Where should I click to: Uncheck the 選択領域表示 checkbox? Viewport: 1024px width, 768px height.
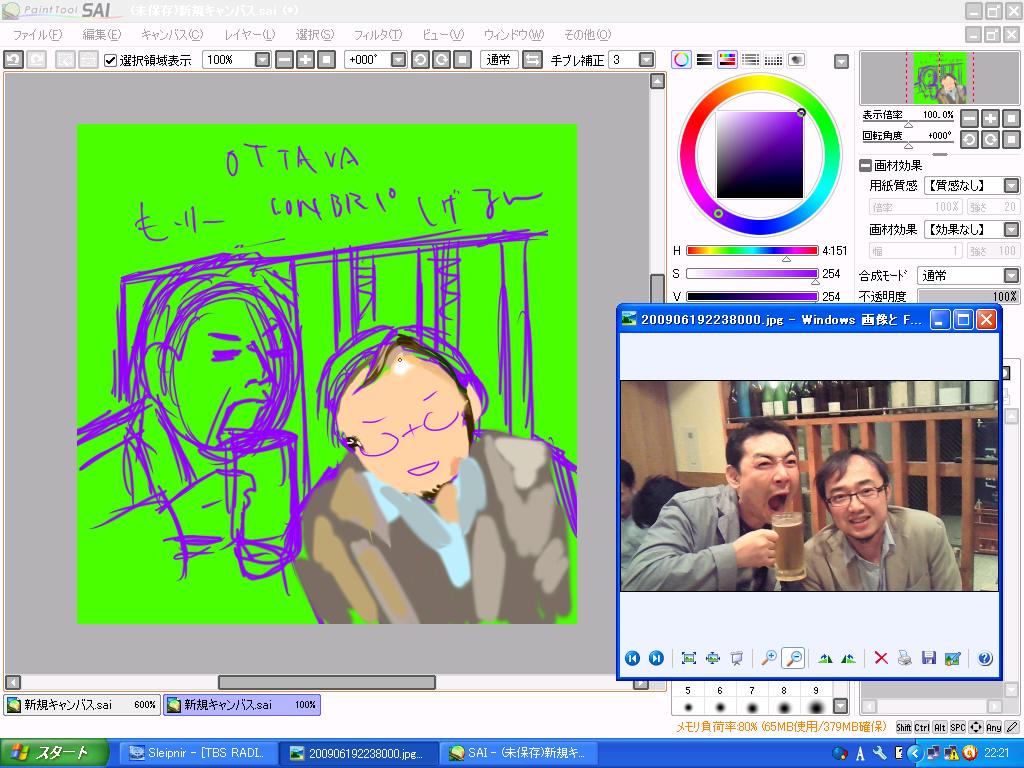[x=111, y=60]
